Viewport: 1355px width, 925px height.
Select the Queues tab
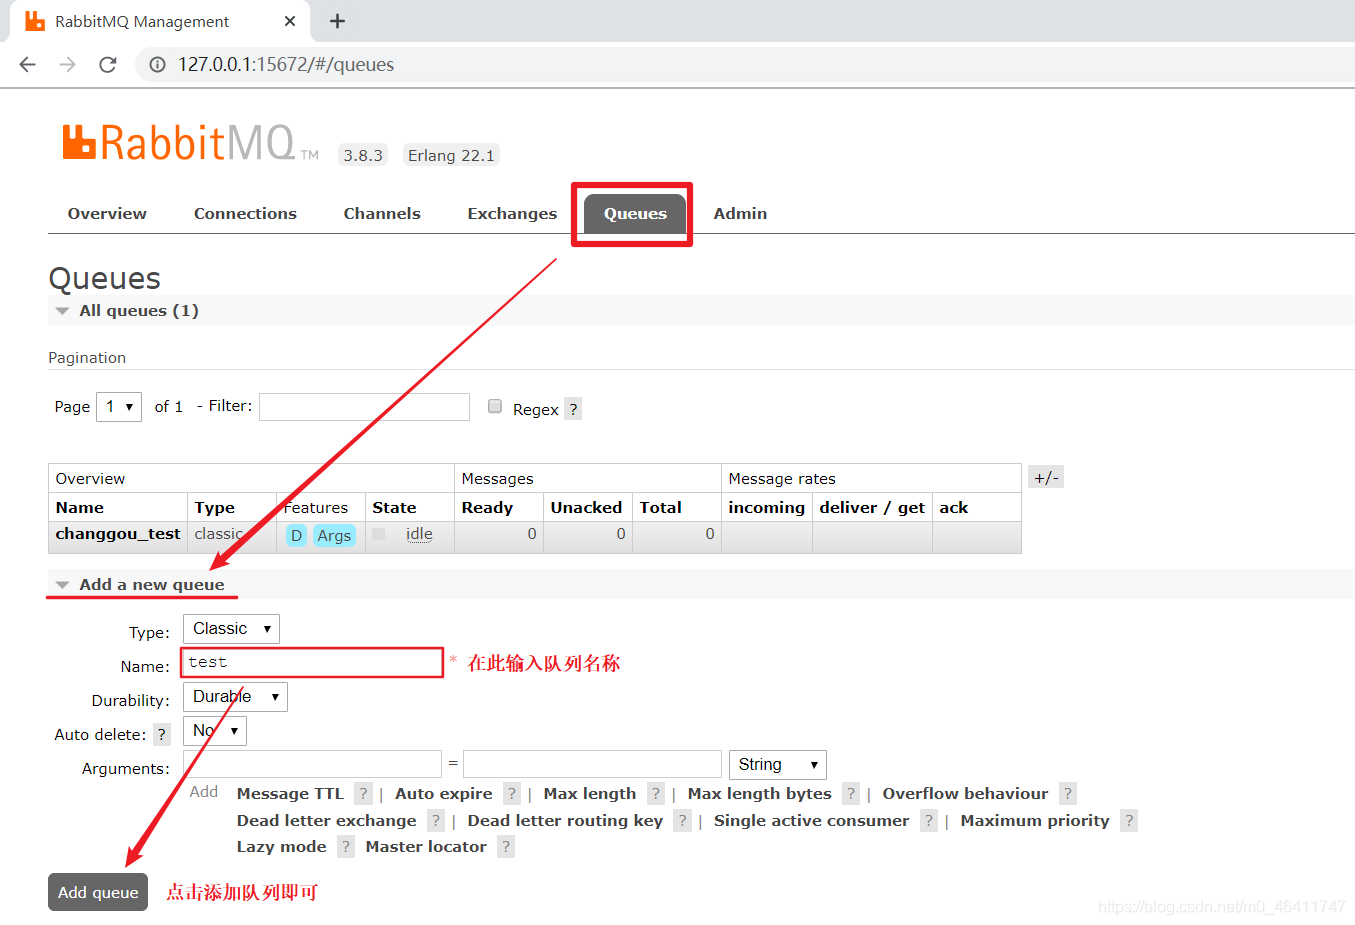[635, 213]
